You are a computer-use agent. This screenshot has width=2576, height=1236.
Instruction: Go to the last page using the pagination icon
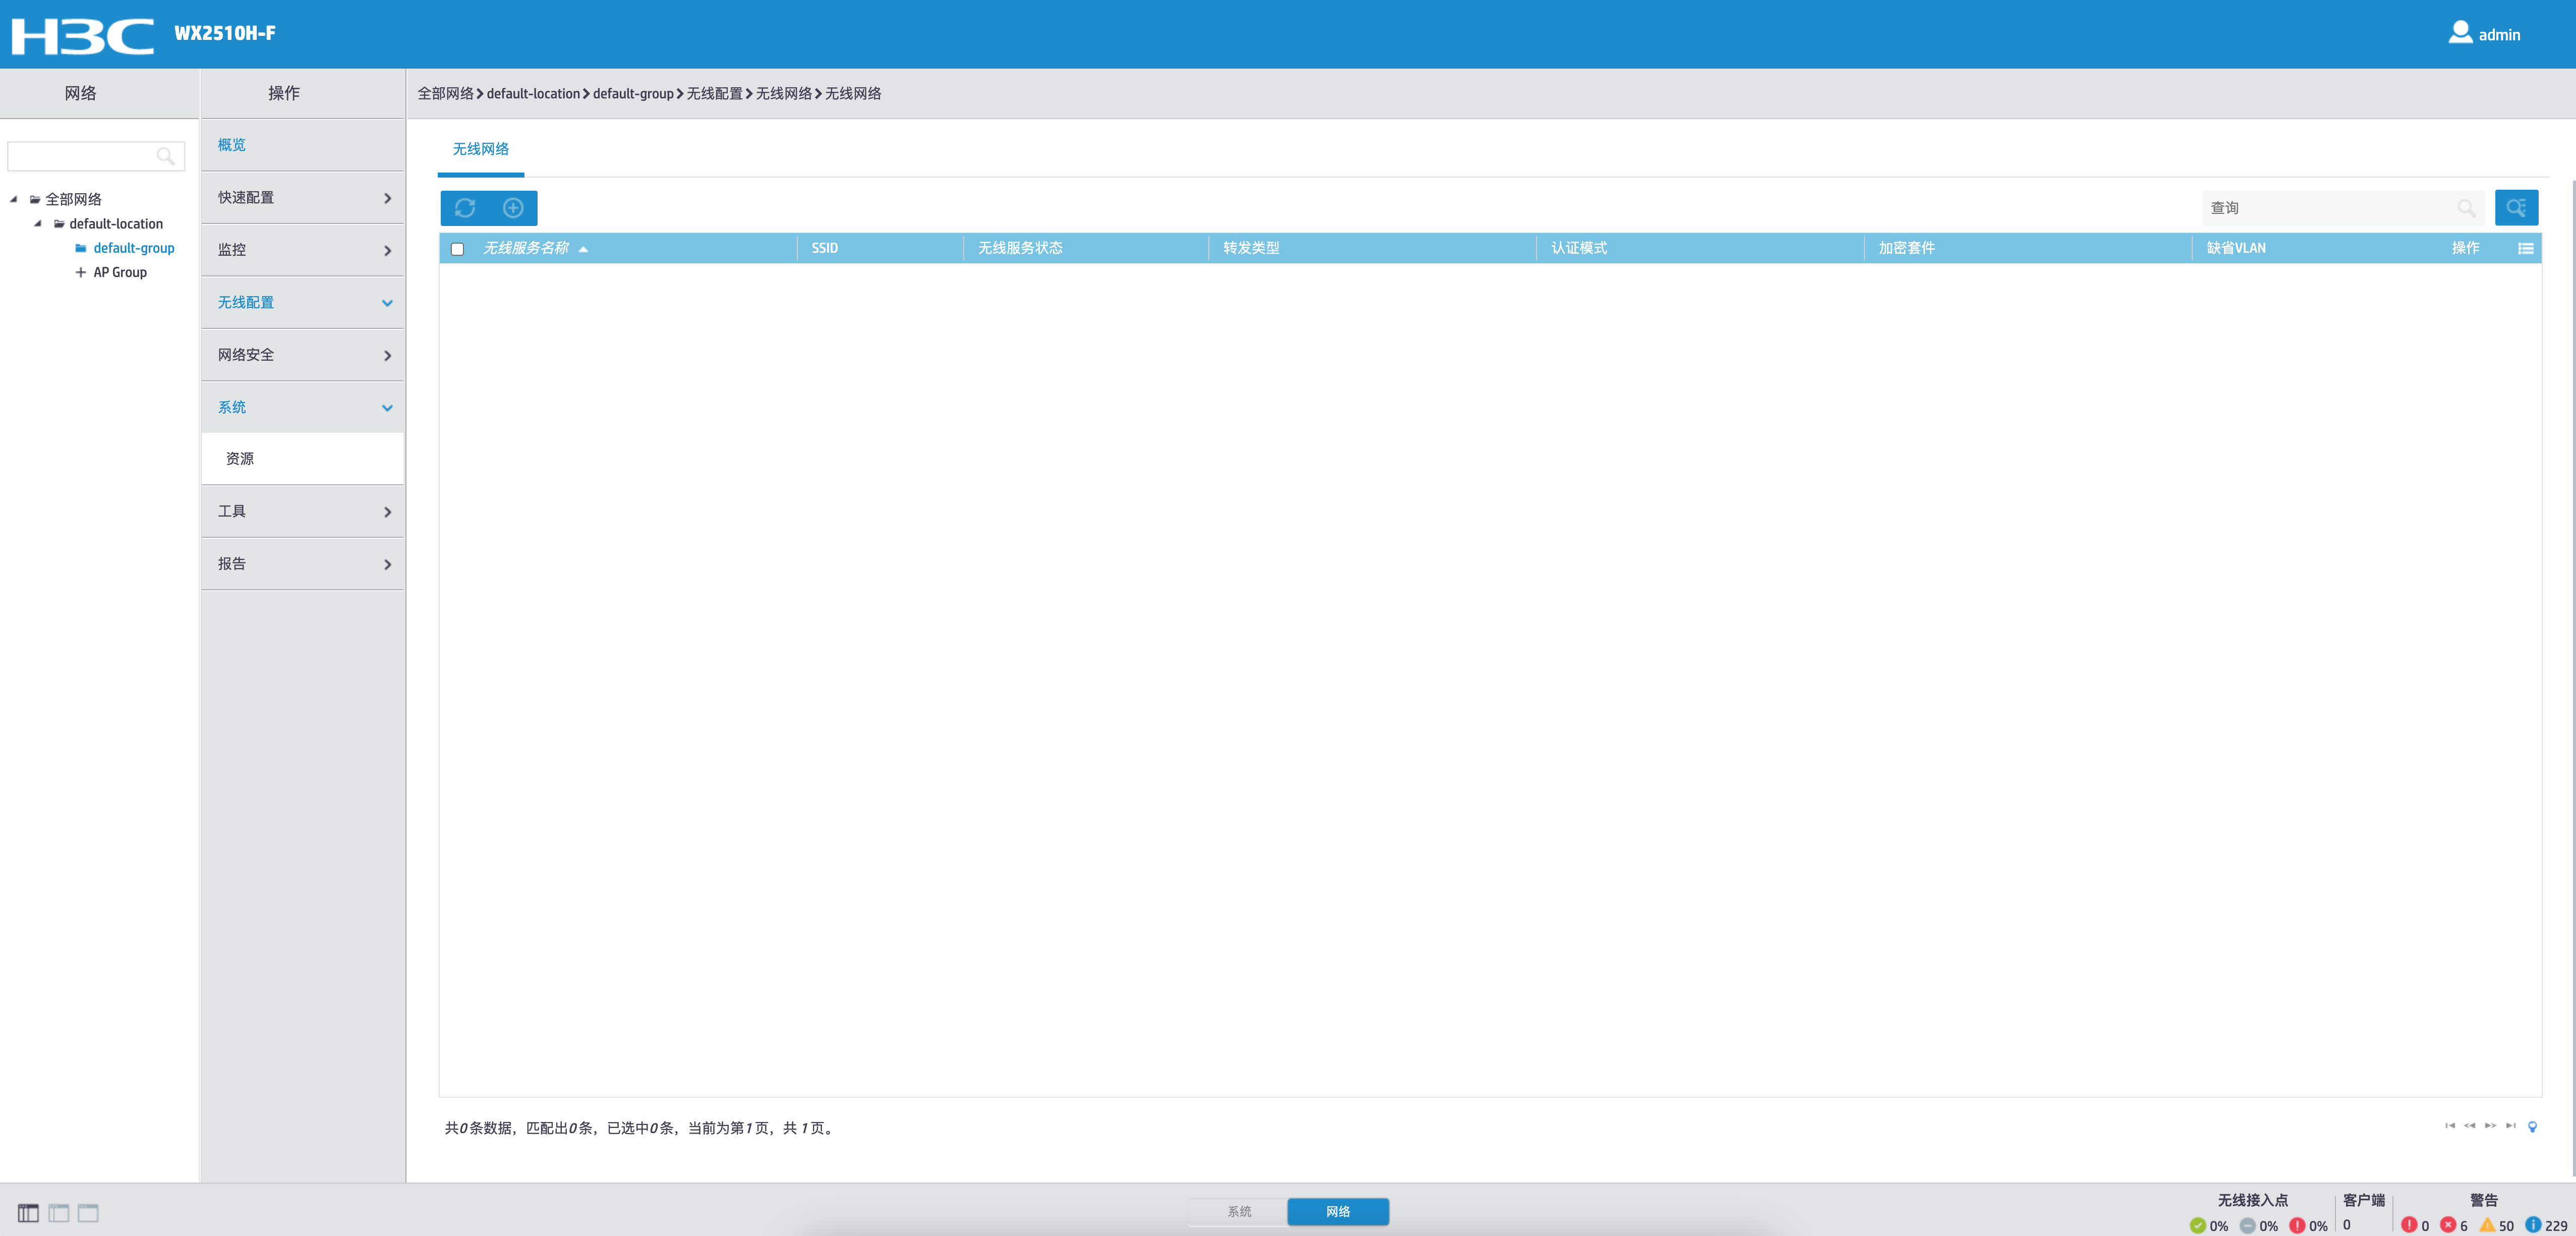tap(2510, 1126)
